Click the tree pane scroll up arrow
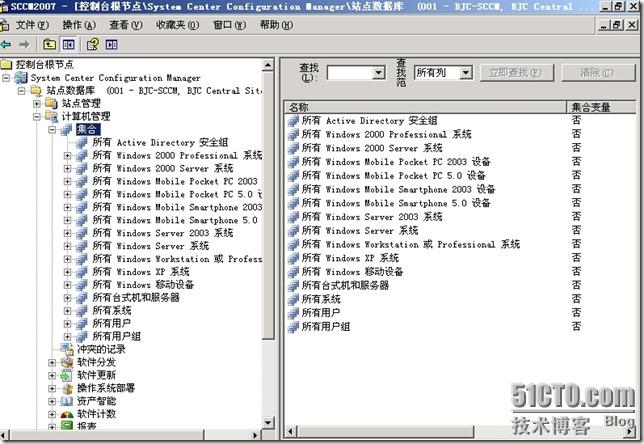Viewport: 644px width, 444px height. click(268, 65)
